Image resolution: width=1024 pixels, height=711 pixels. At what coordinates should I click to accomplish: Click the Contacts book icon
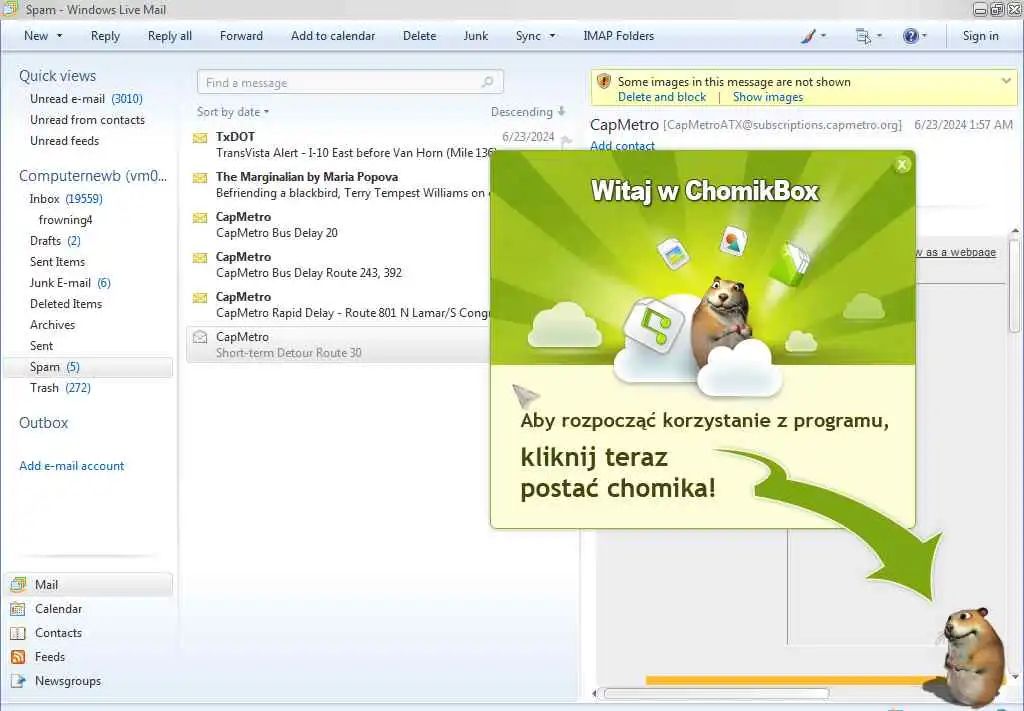[18, 633]
